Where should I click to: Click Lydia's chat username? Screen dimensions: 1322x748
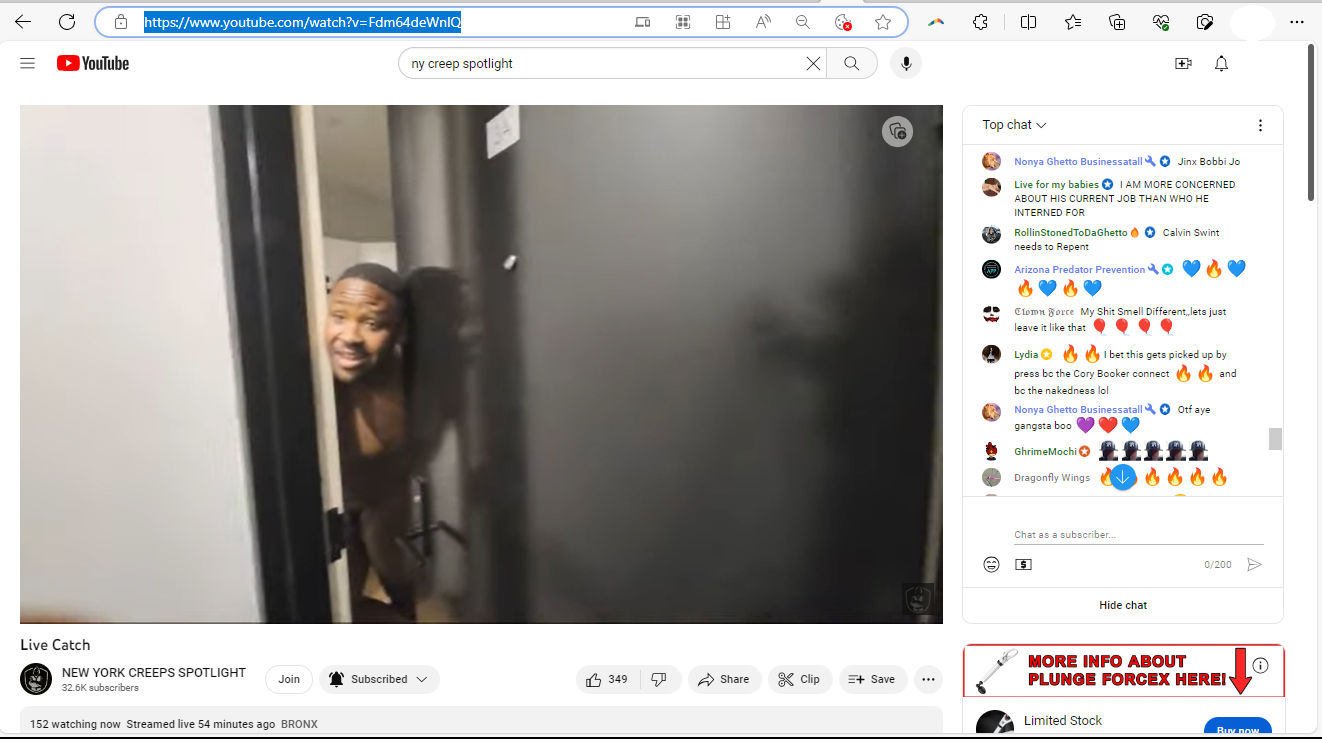[1026, 354]
